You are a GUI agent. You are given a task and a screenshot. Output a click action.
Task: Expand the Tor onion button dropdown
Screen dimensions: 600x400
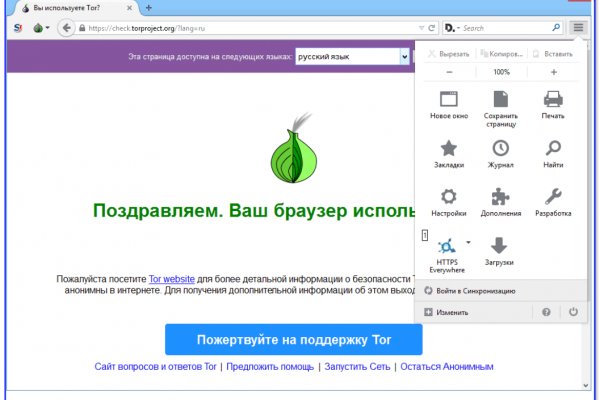[x=47, y=29]
